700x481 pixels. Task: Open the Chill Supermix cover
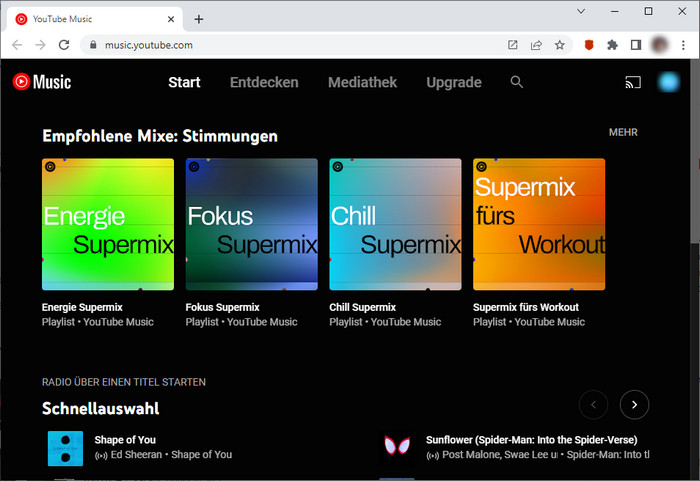(396, 224)
